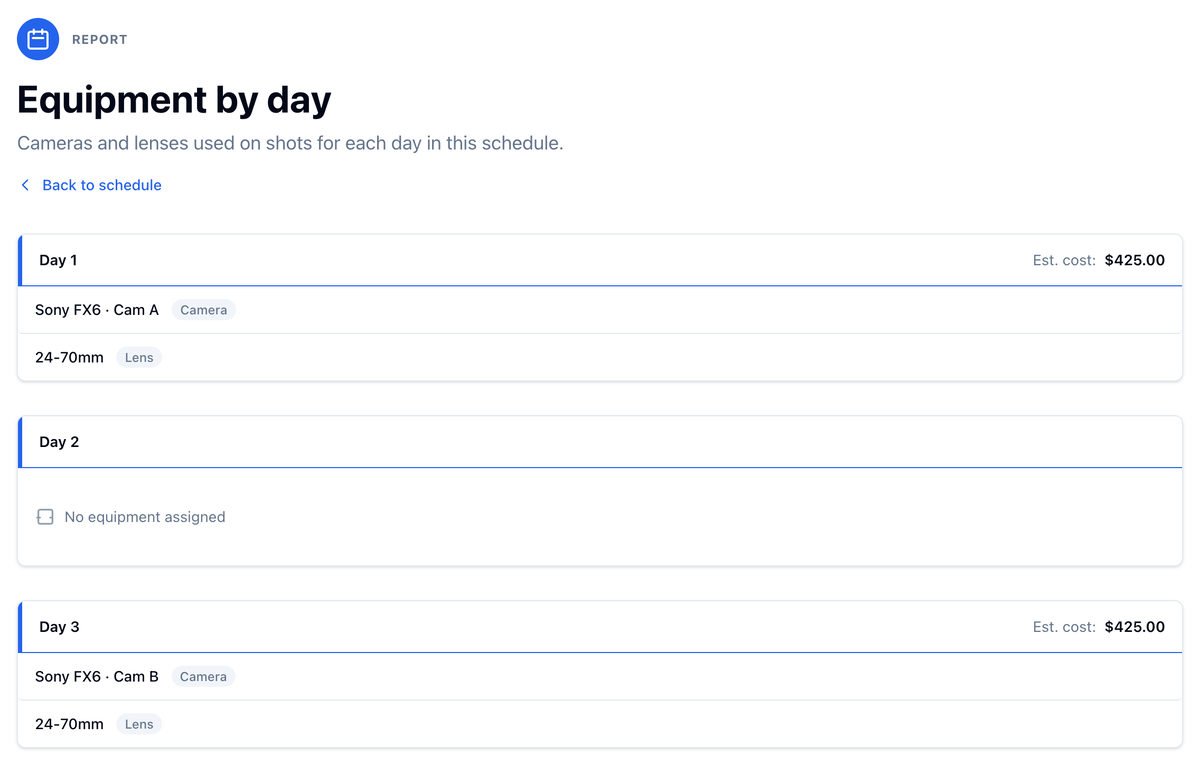
Task: Click the REPORT label at top
Action: pos(100,40)
